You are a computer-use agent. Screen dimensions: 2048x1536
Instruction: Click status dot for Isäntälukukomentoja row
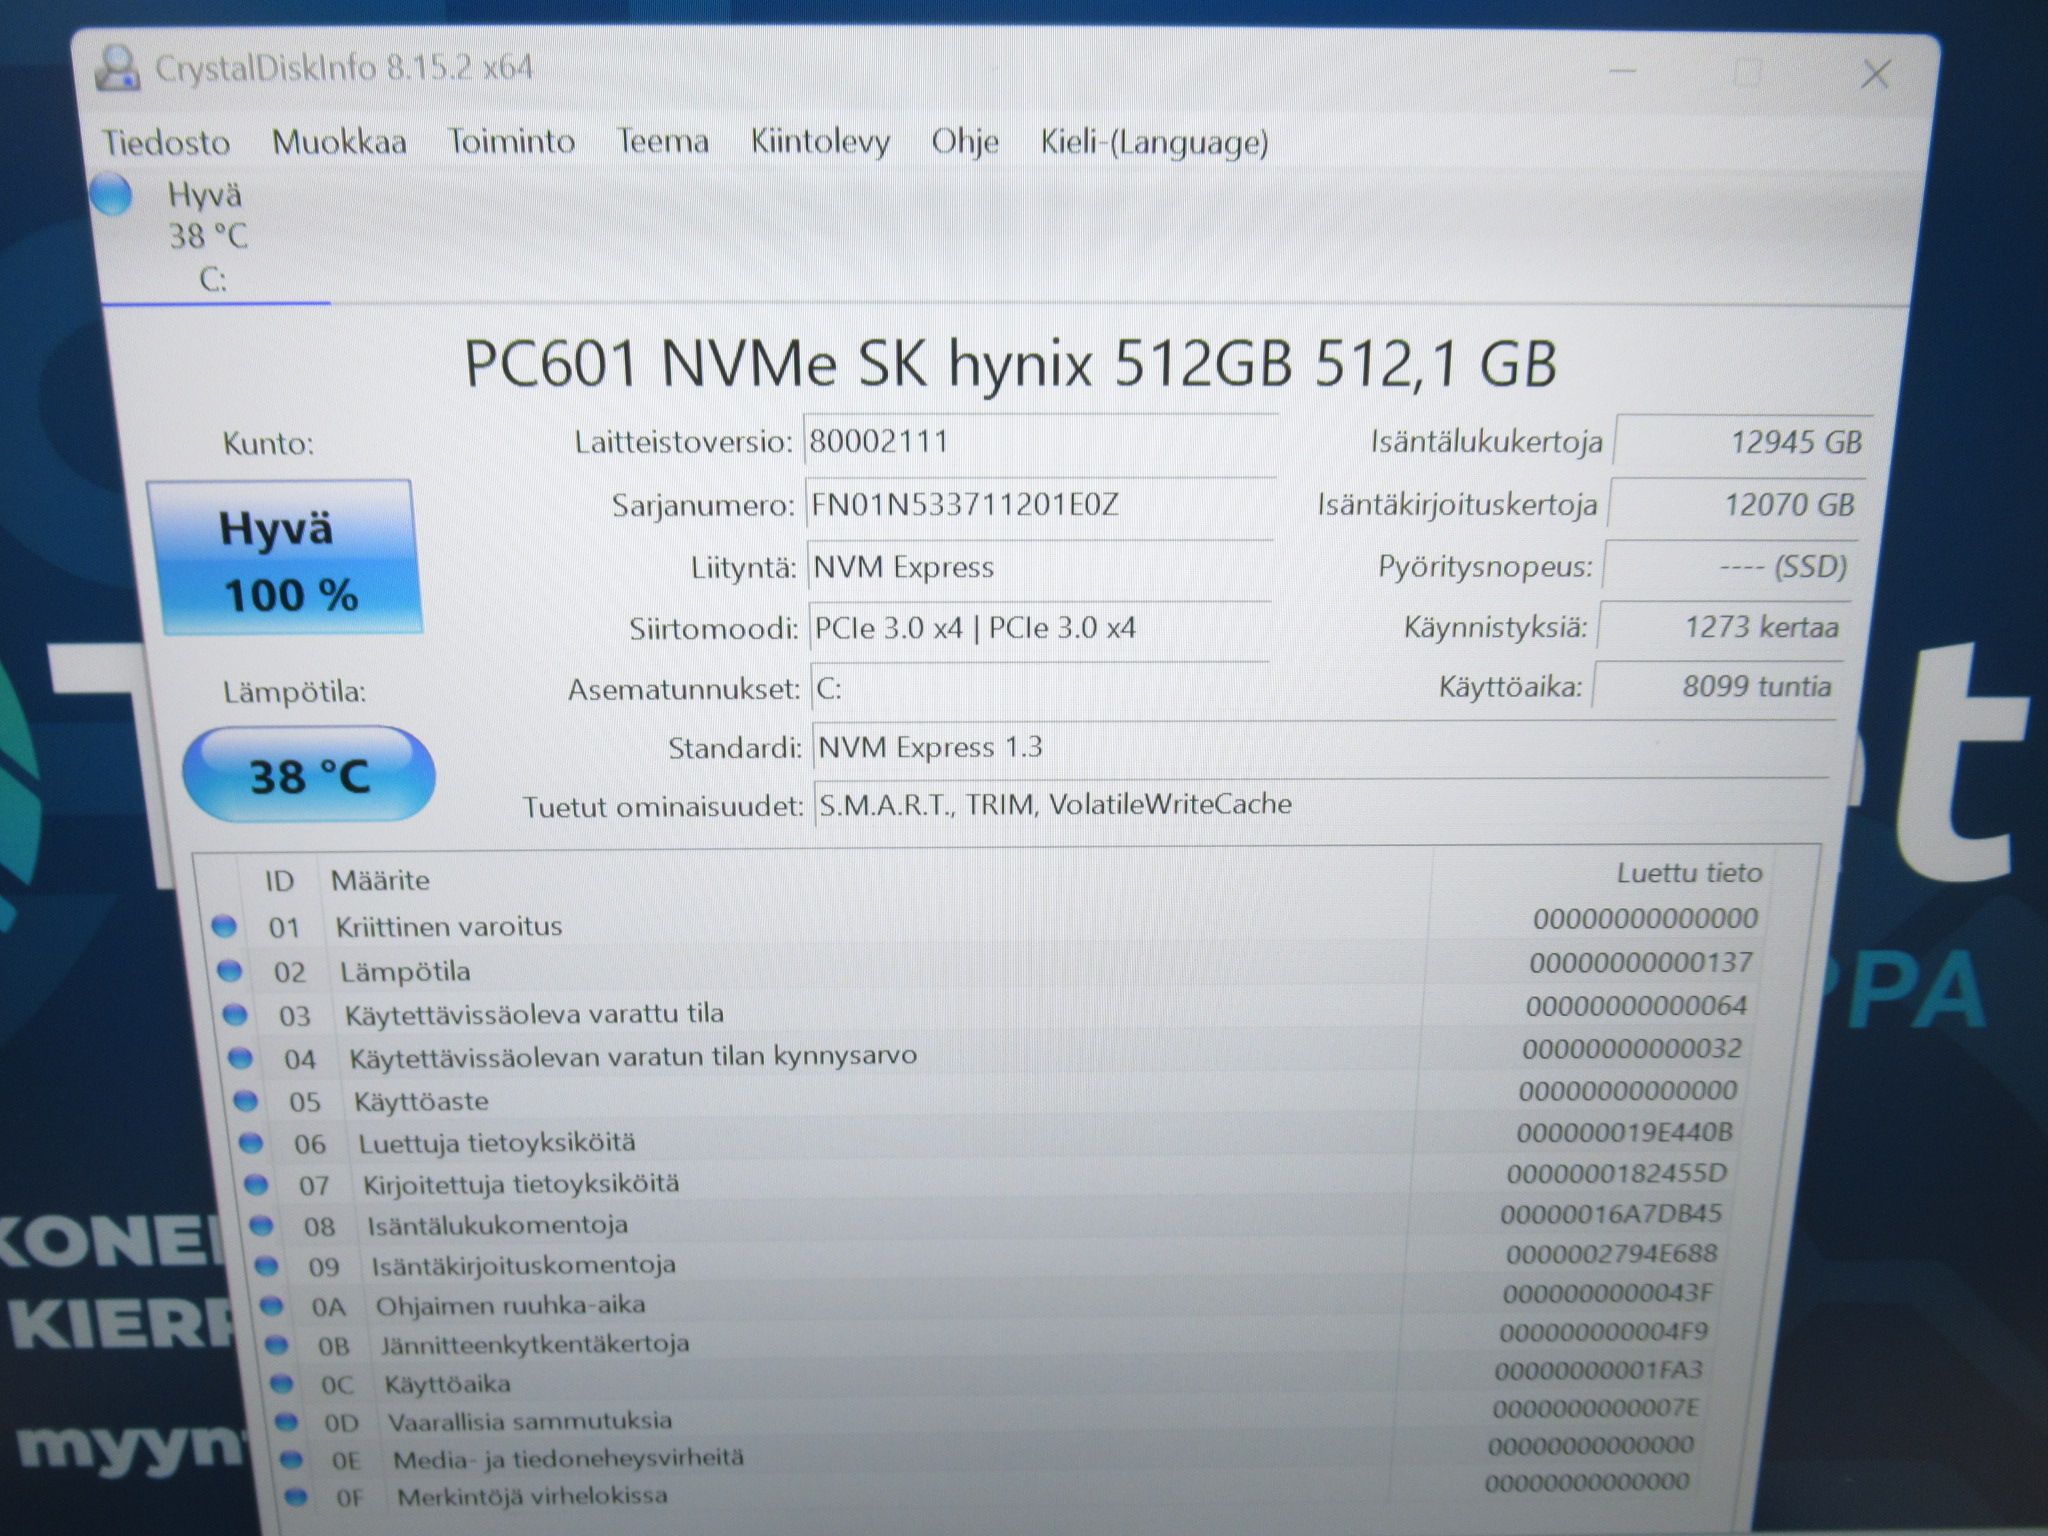pyautogui.click(x=260, y=1225)
